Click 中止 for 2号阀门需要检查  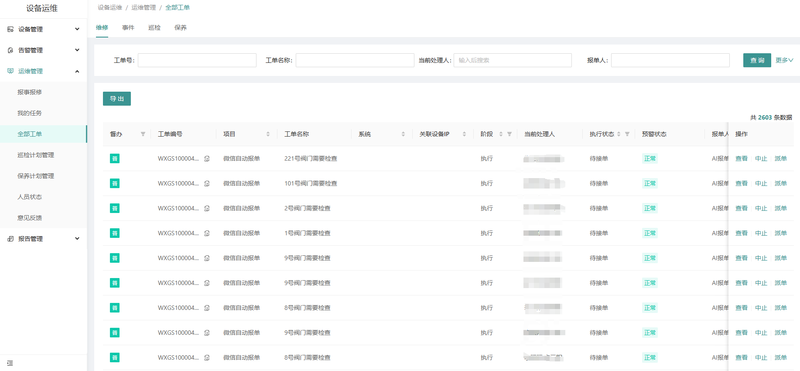click(x=761, y=208)
